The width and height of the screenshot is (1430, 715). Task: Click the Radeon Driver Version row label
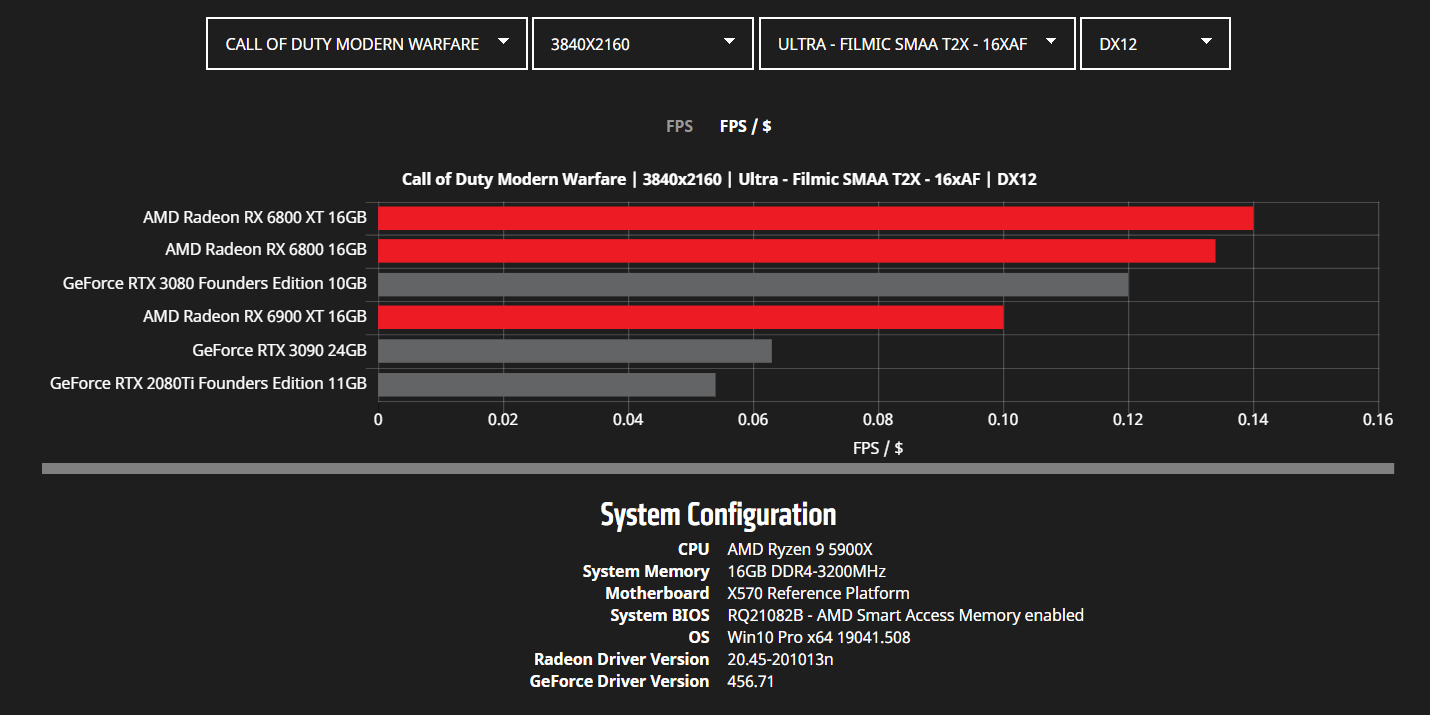pyautogui.click(x=622, y=659)
